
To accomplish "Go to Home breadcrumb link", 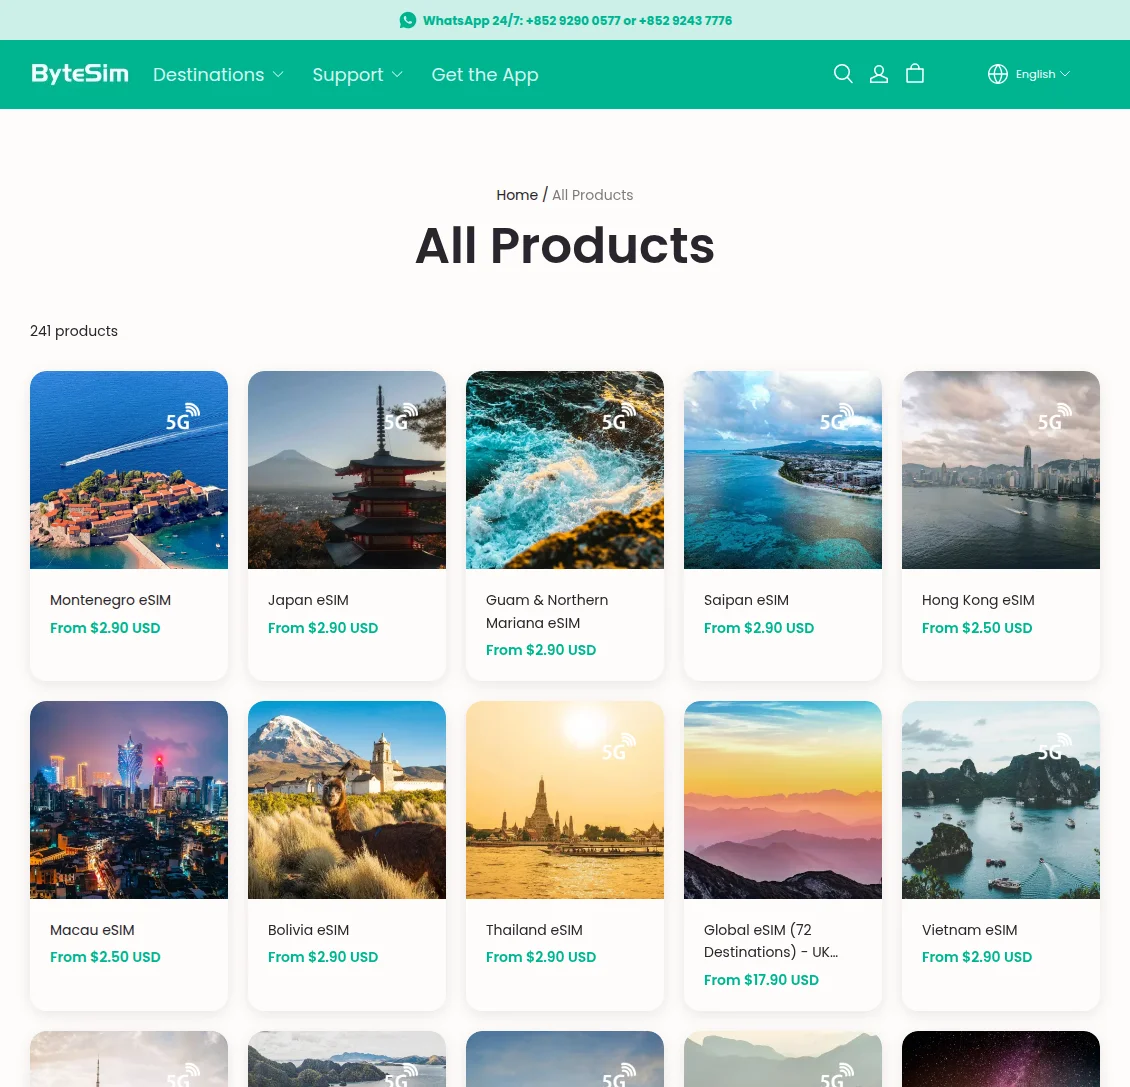I will tap(517, 195).
